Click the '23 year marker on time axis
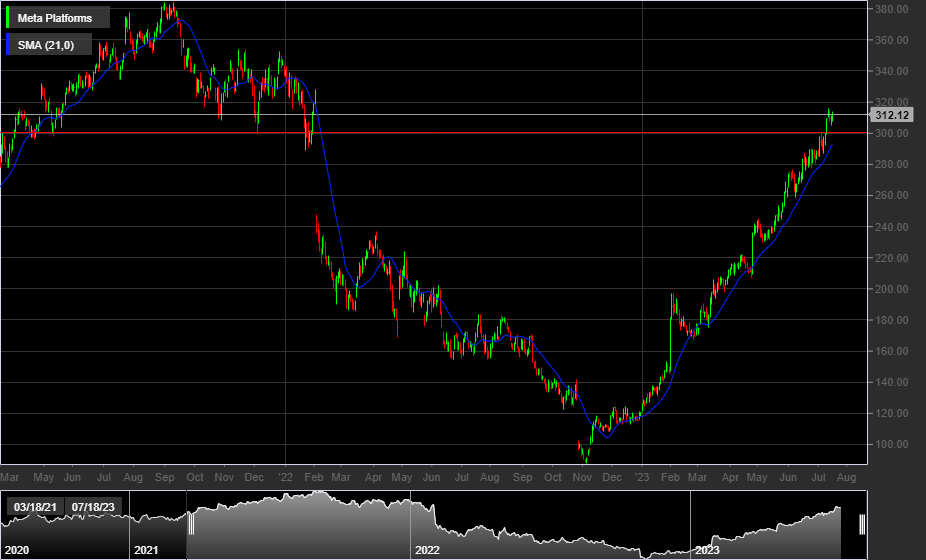The height and width of the screenshot is (560, 926). (x=641, y=479)
